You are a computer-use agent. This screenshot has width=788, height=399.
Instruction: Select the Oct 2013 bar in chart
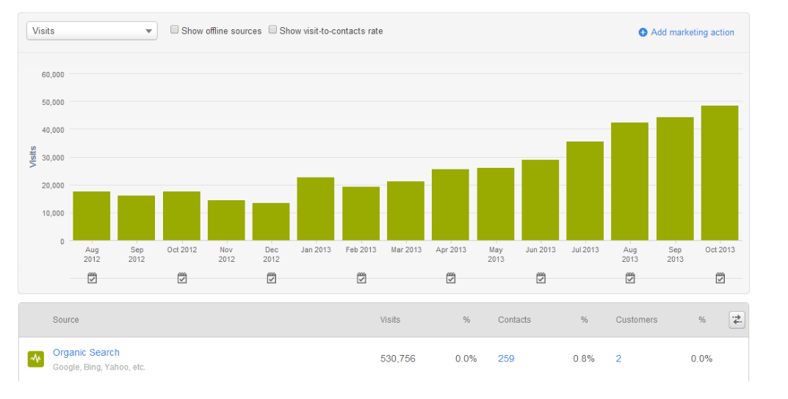[720, 173]
